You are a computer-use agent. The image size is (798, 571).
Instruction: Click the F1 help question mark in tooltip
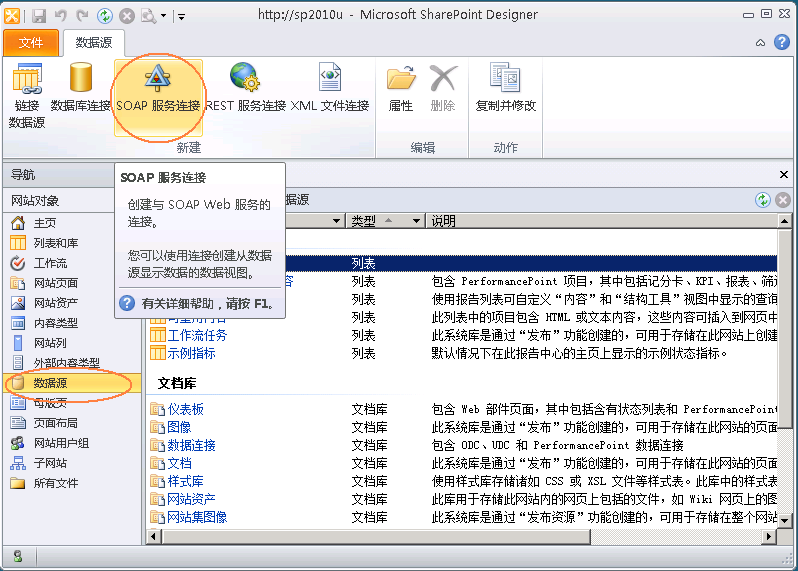point(127,303)
